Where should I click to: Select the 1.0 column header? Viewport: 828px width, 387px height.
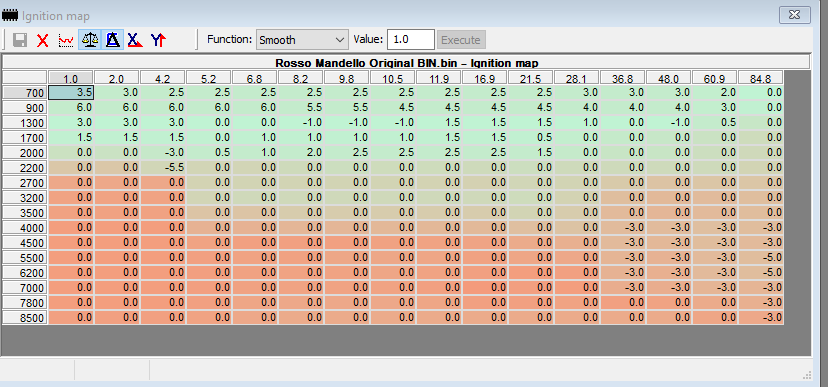click(x=71, y=78)
